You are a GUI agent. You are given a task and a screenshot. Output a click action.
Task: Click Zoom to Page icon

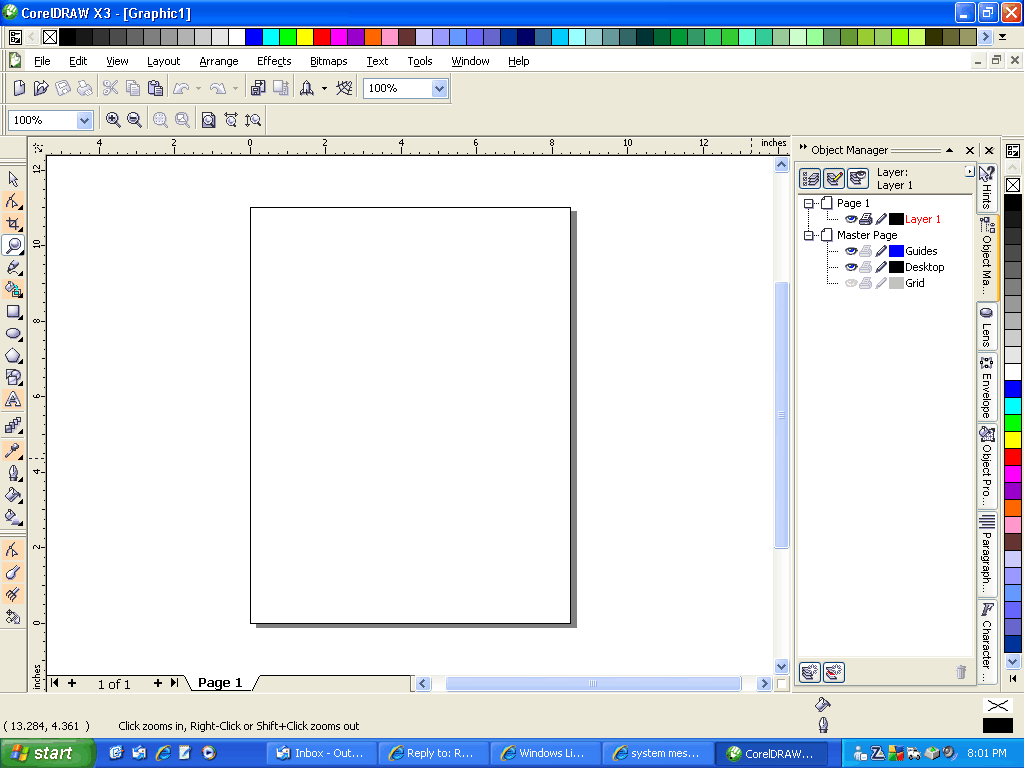coord(208,120)
